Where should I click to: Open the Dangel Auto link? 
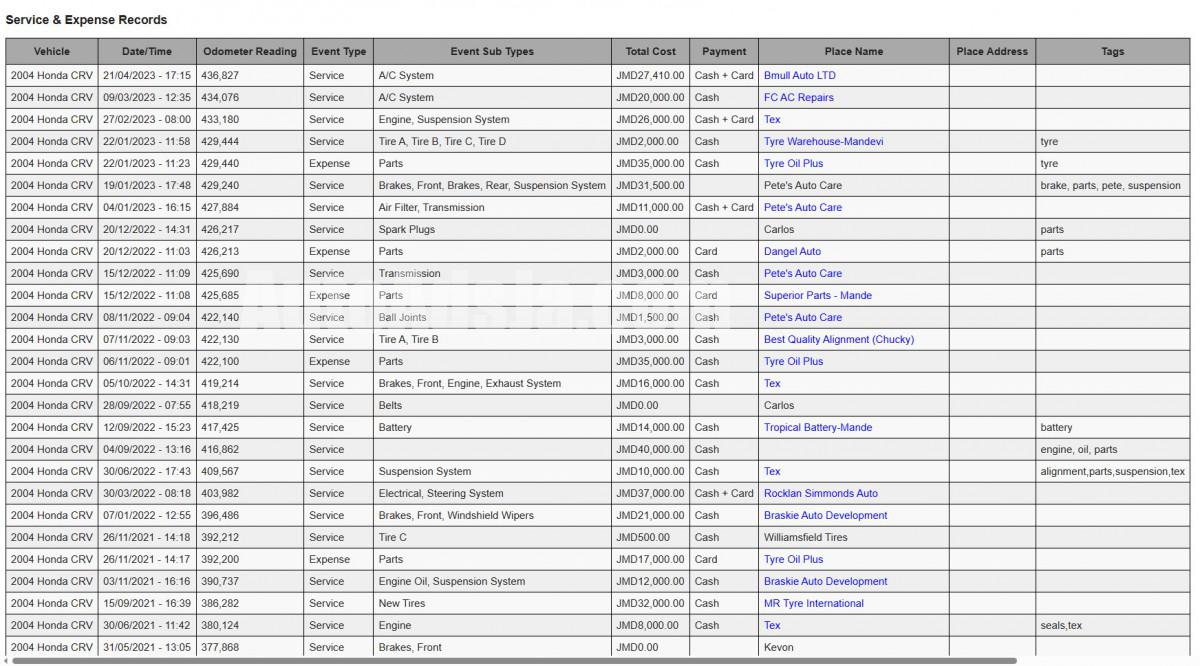(792, 251)
